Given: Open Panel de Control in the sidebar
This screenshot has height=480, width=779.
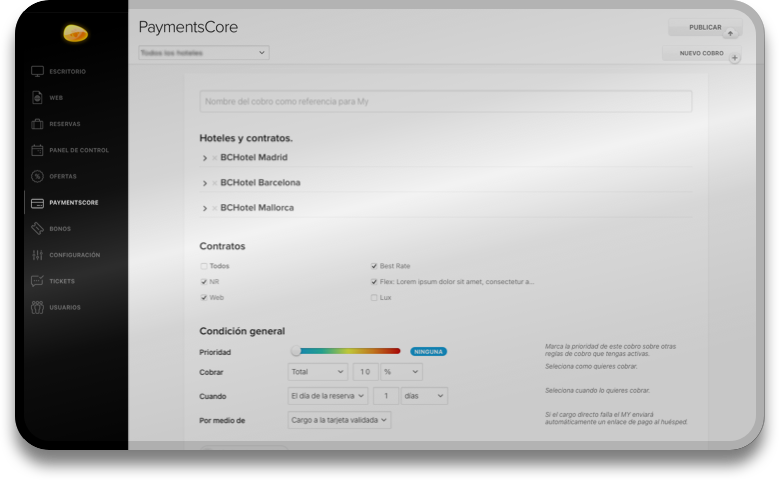Looking at the screenshot, I should (x=79, y=150).
